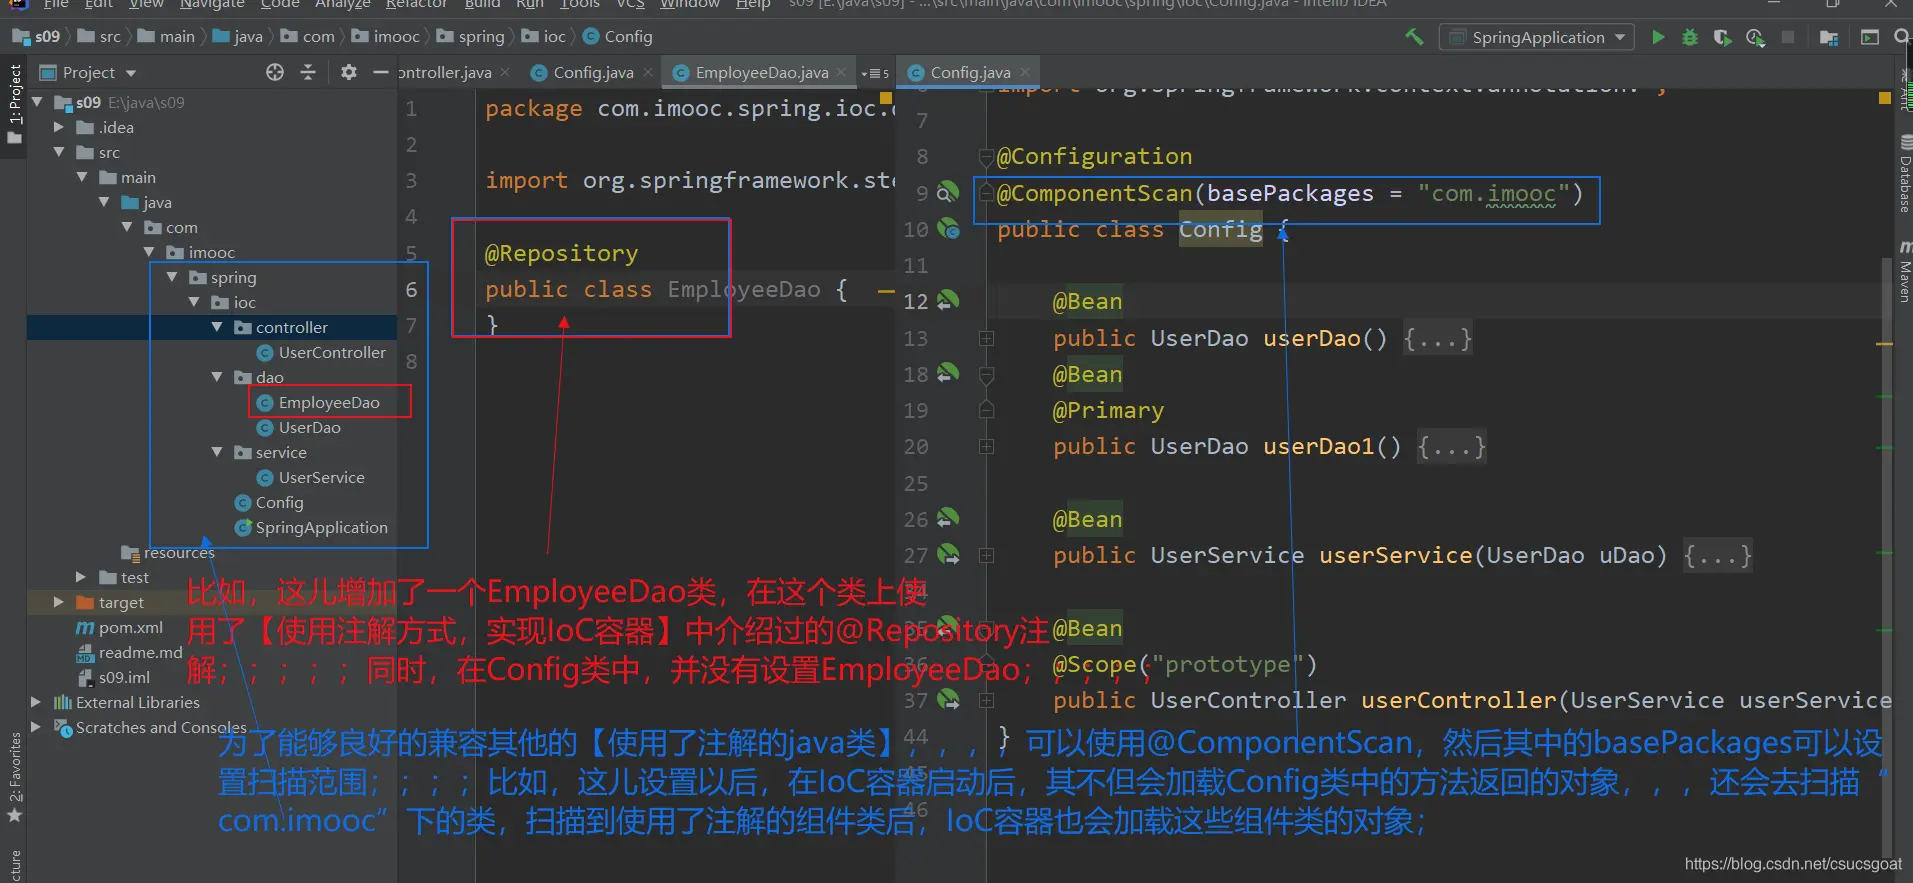Open Project panel settings gear
The width and height of the screenshot is (1913, 883).
[x=348, y=72]
